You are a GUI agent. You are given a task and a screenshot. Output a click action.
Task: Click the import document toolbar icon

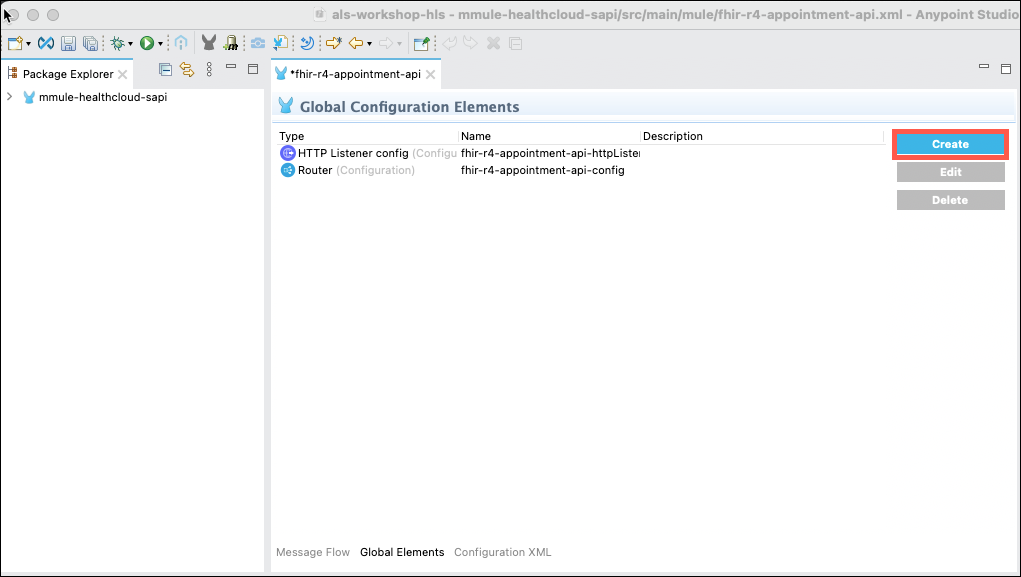pyautogui.click(x=281, y=44)
